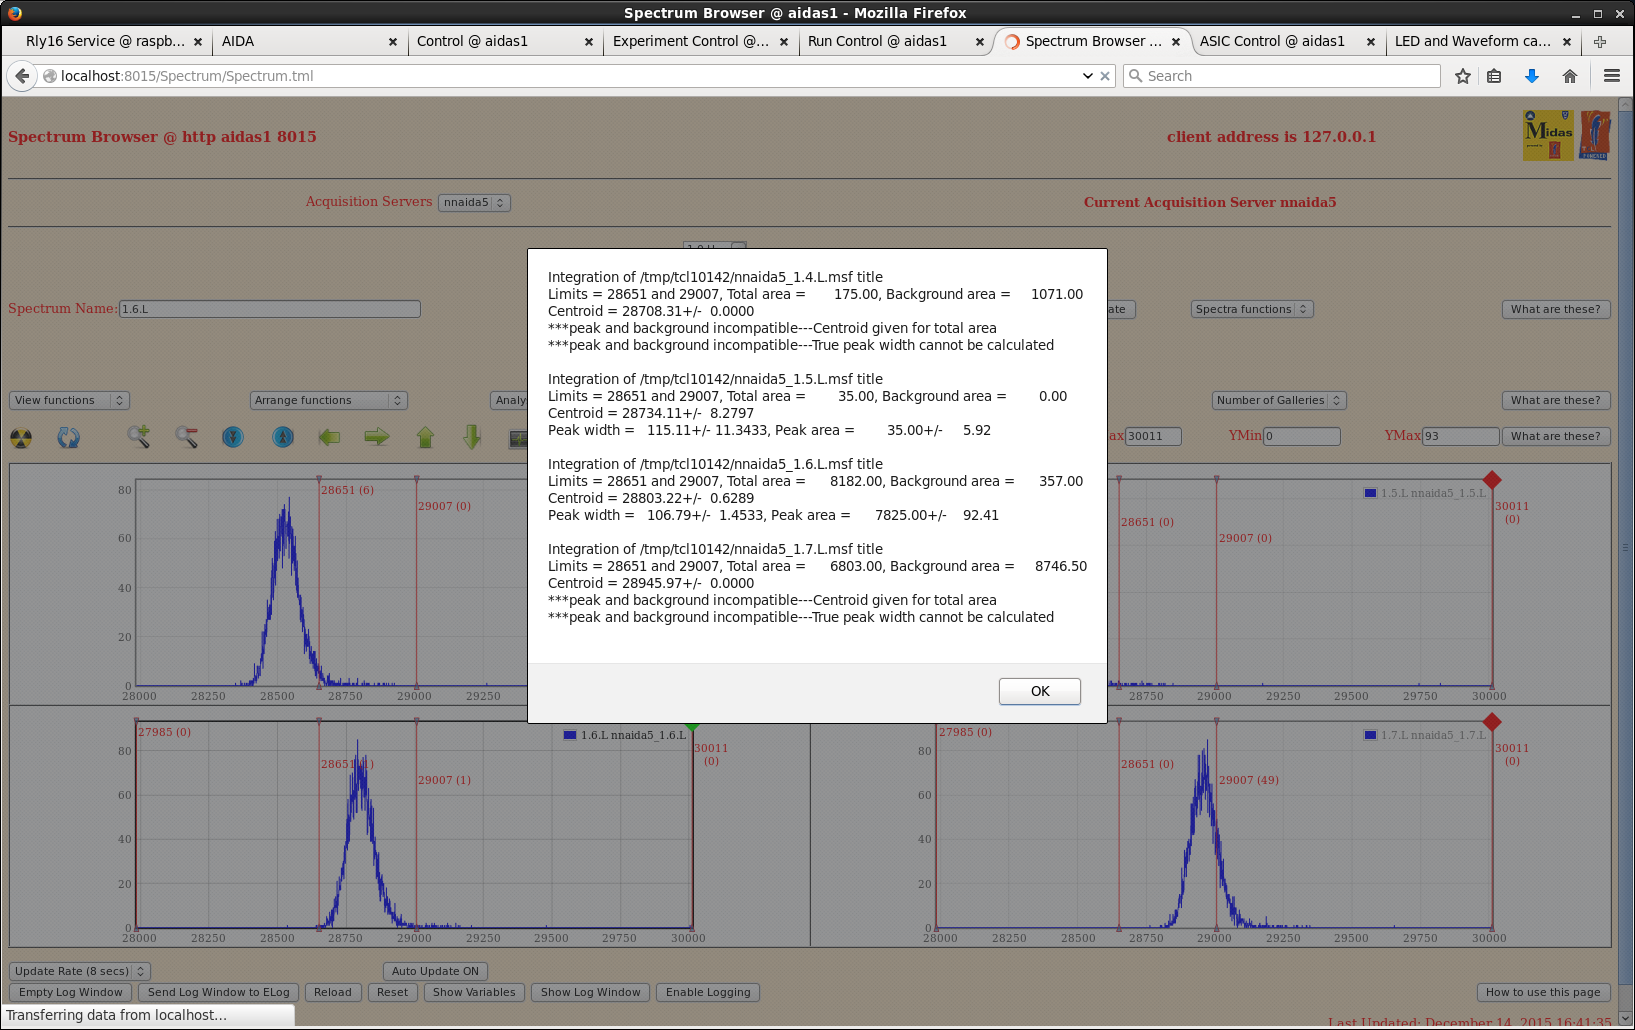
Task: Zoom out with the magnifier minus icon
Action: 186,437
